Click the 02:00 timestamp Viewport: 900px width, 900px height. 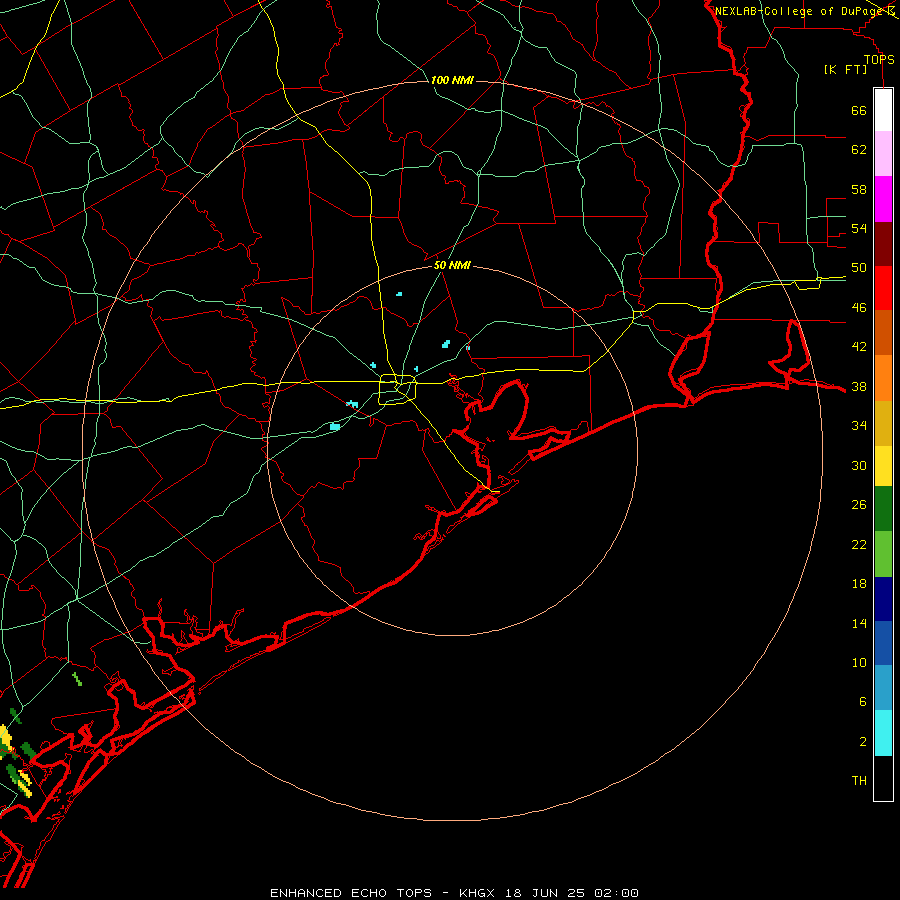coord(617,893)
